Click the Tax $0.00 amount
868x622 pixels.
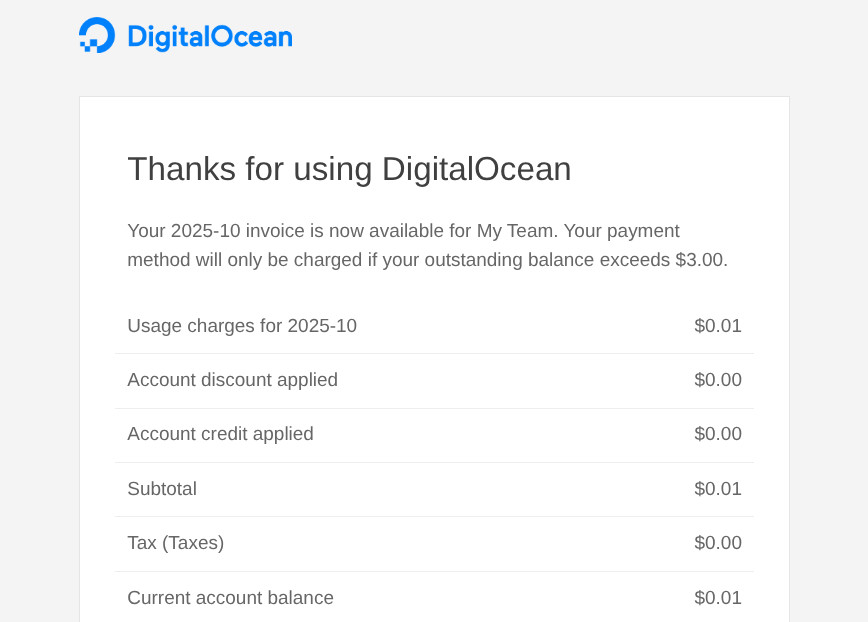click(x=718, y=543)
